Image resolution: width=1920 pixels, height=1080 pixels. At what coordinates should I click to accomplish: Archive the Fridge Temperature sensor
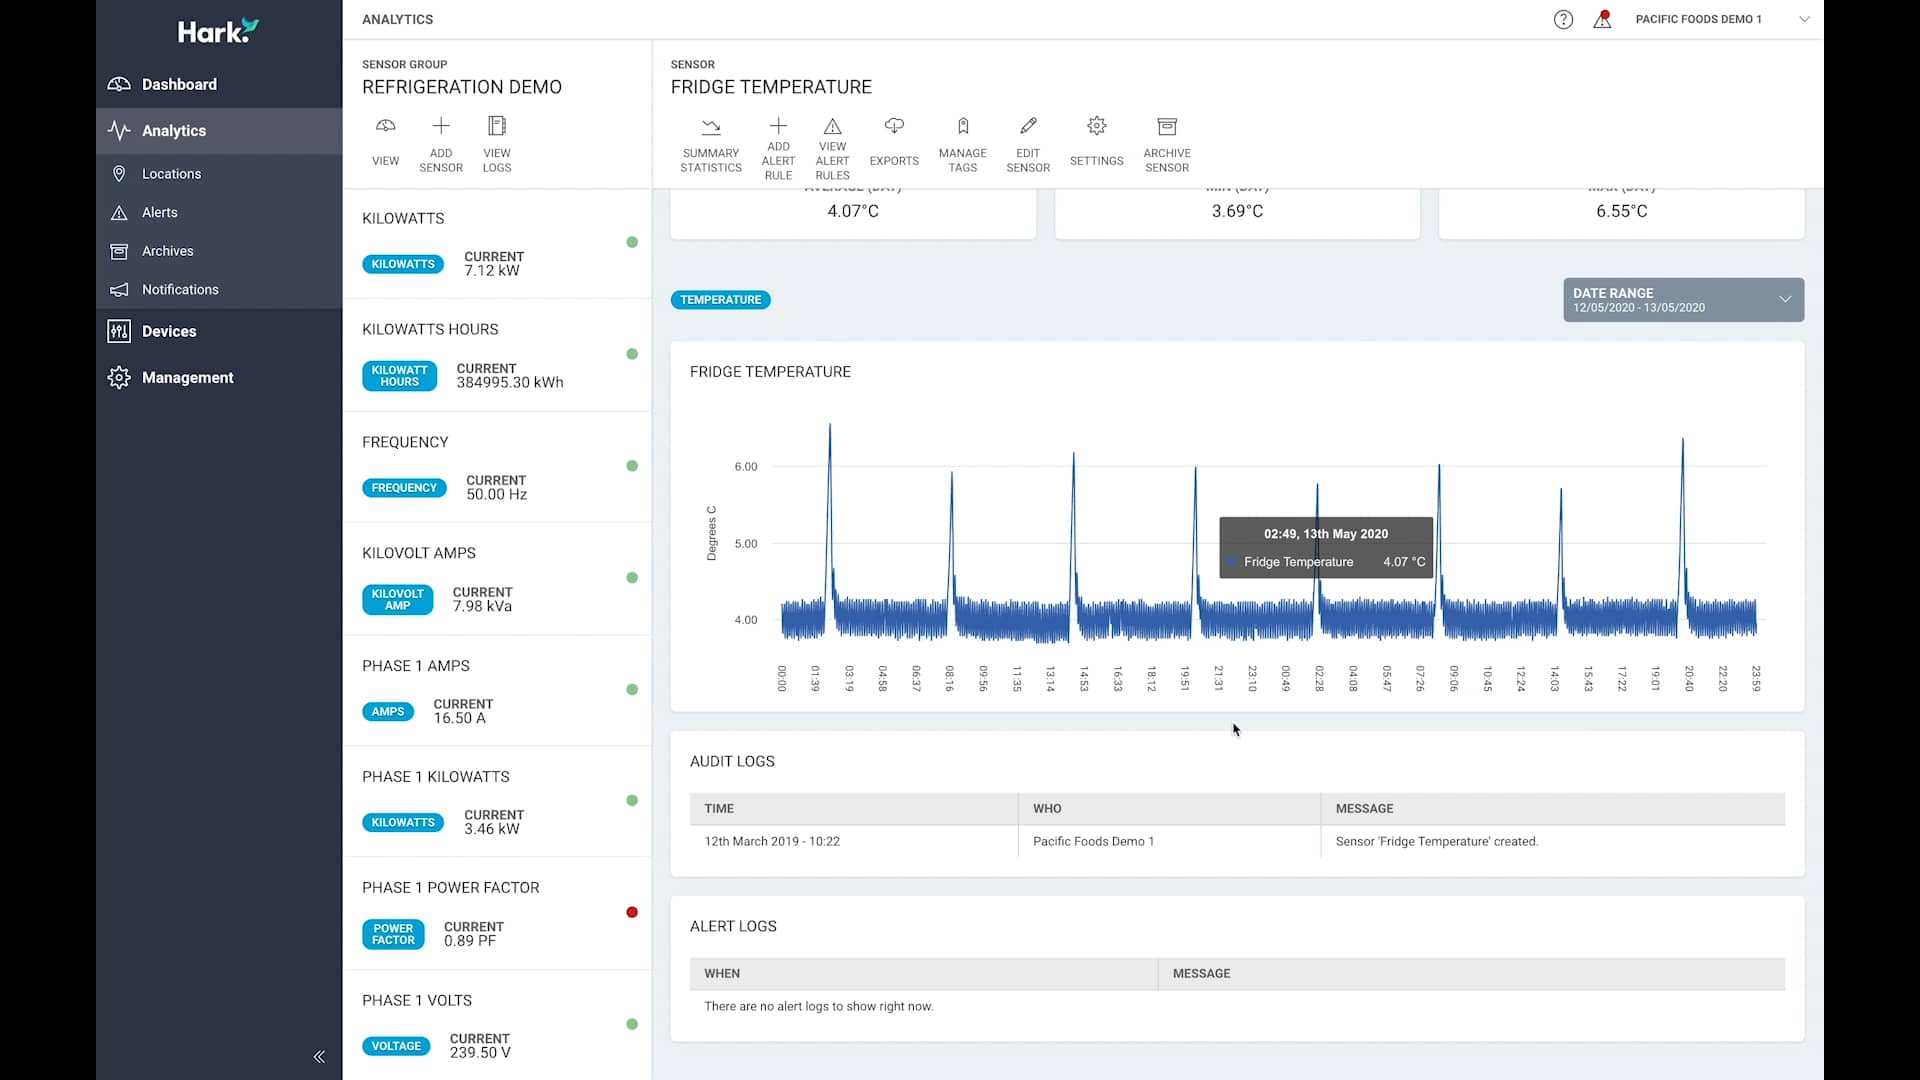[x=1167, y=143]
